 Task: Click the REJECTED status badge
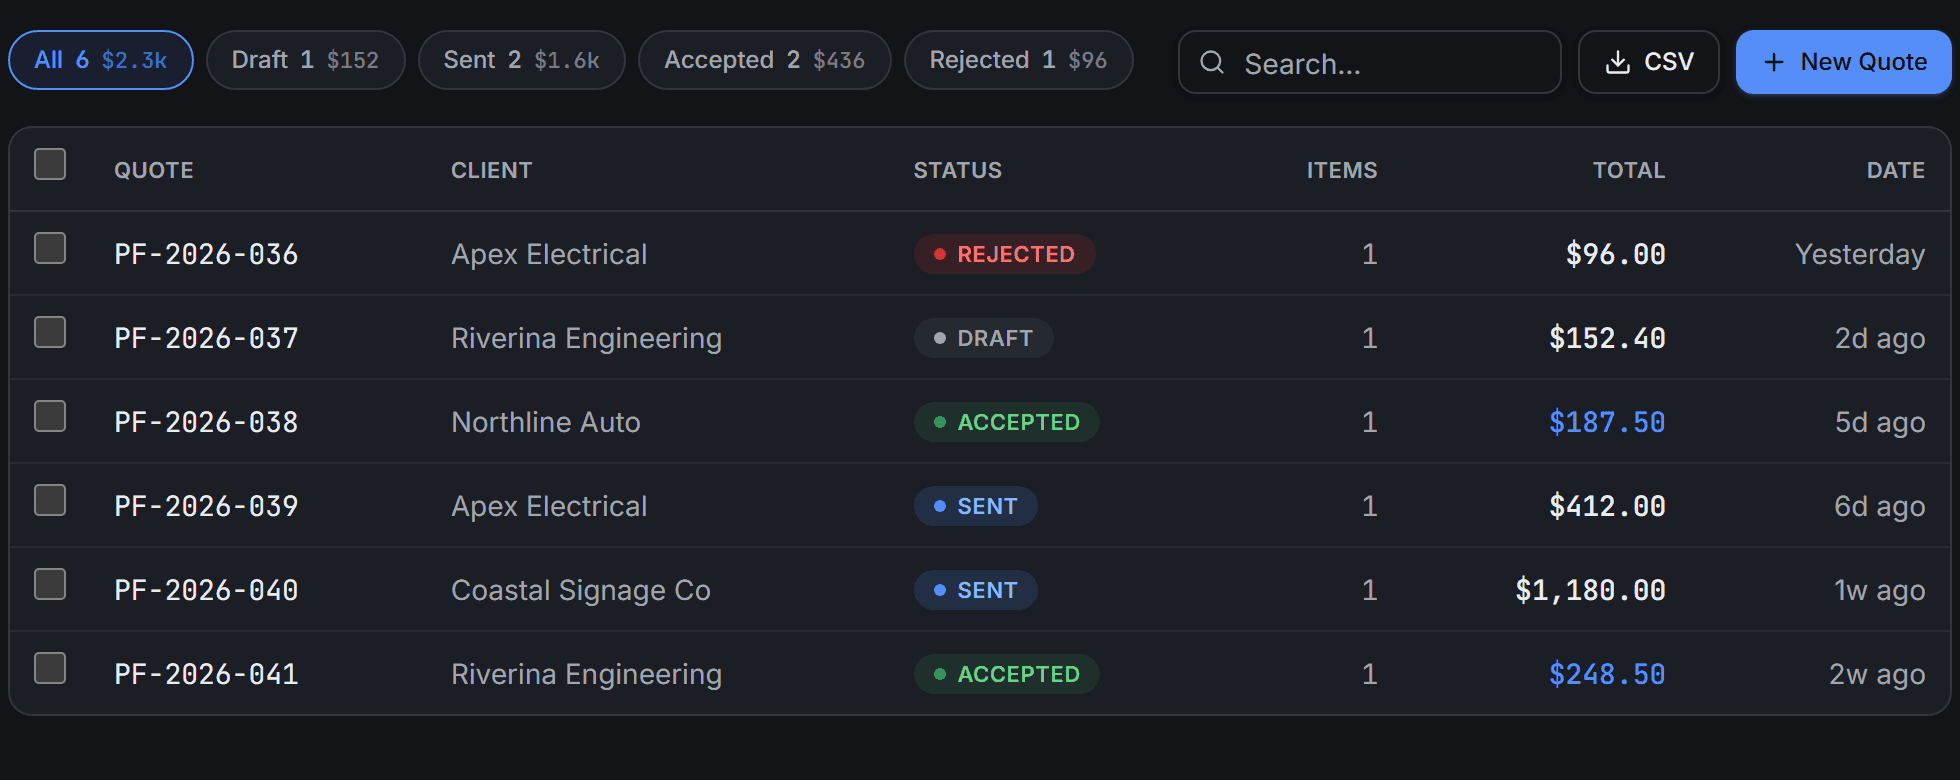1005,254
